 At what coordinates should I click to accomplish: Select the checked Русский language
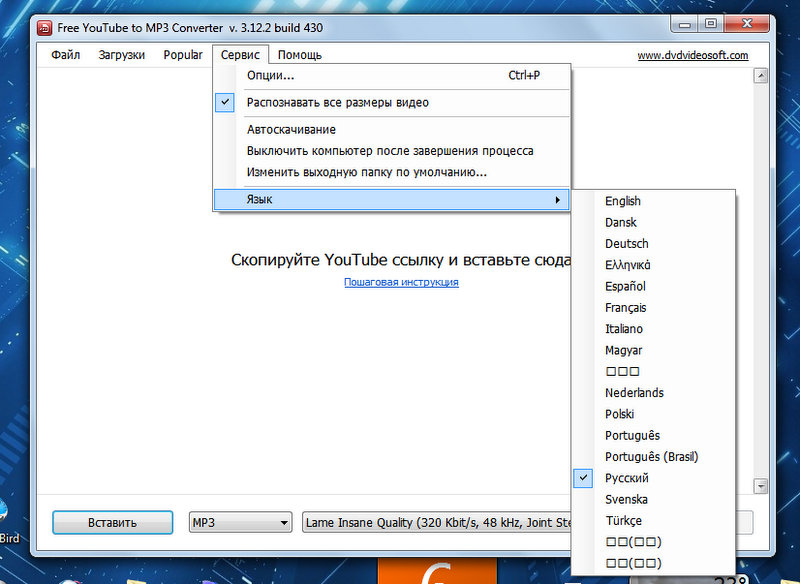click(x=654, y=478)
